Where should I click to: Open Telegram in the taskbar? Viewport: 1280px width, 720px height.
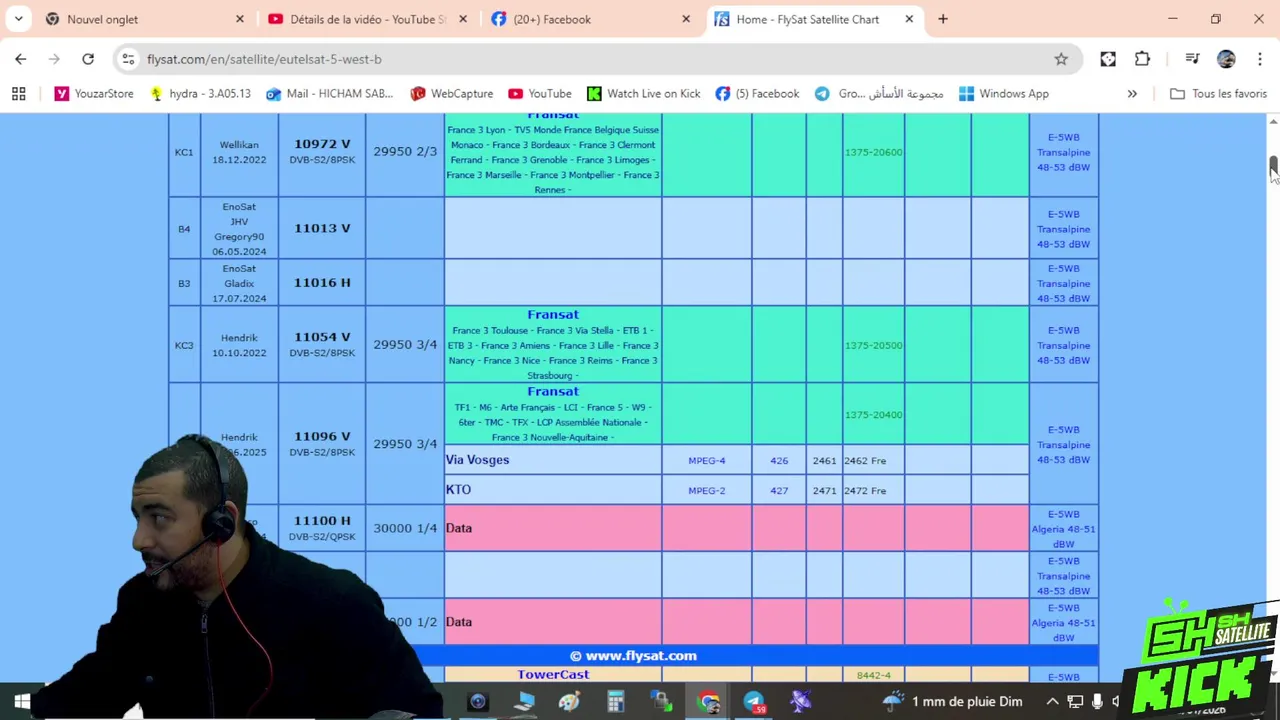pyautogui.click(x=754, y=702)
